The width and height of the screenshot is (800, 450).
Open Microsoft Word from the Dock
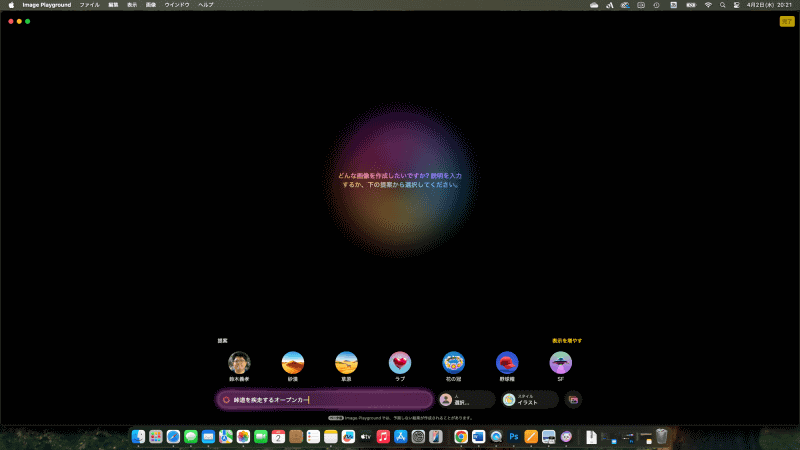[479, 437]
